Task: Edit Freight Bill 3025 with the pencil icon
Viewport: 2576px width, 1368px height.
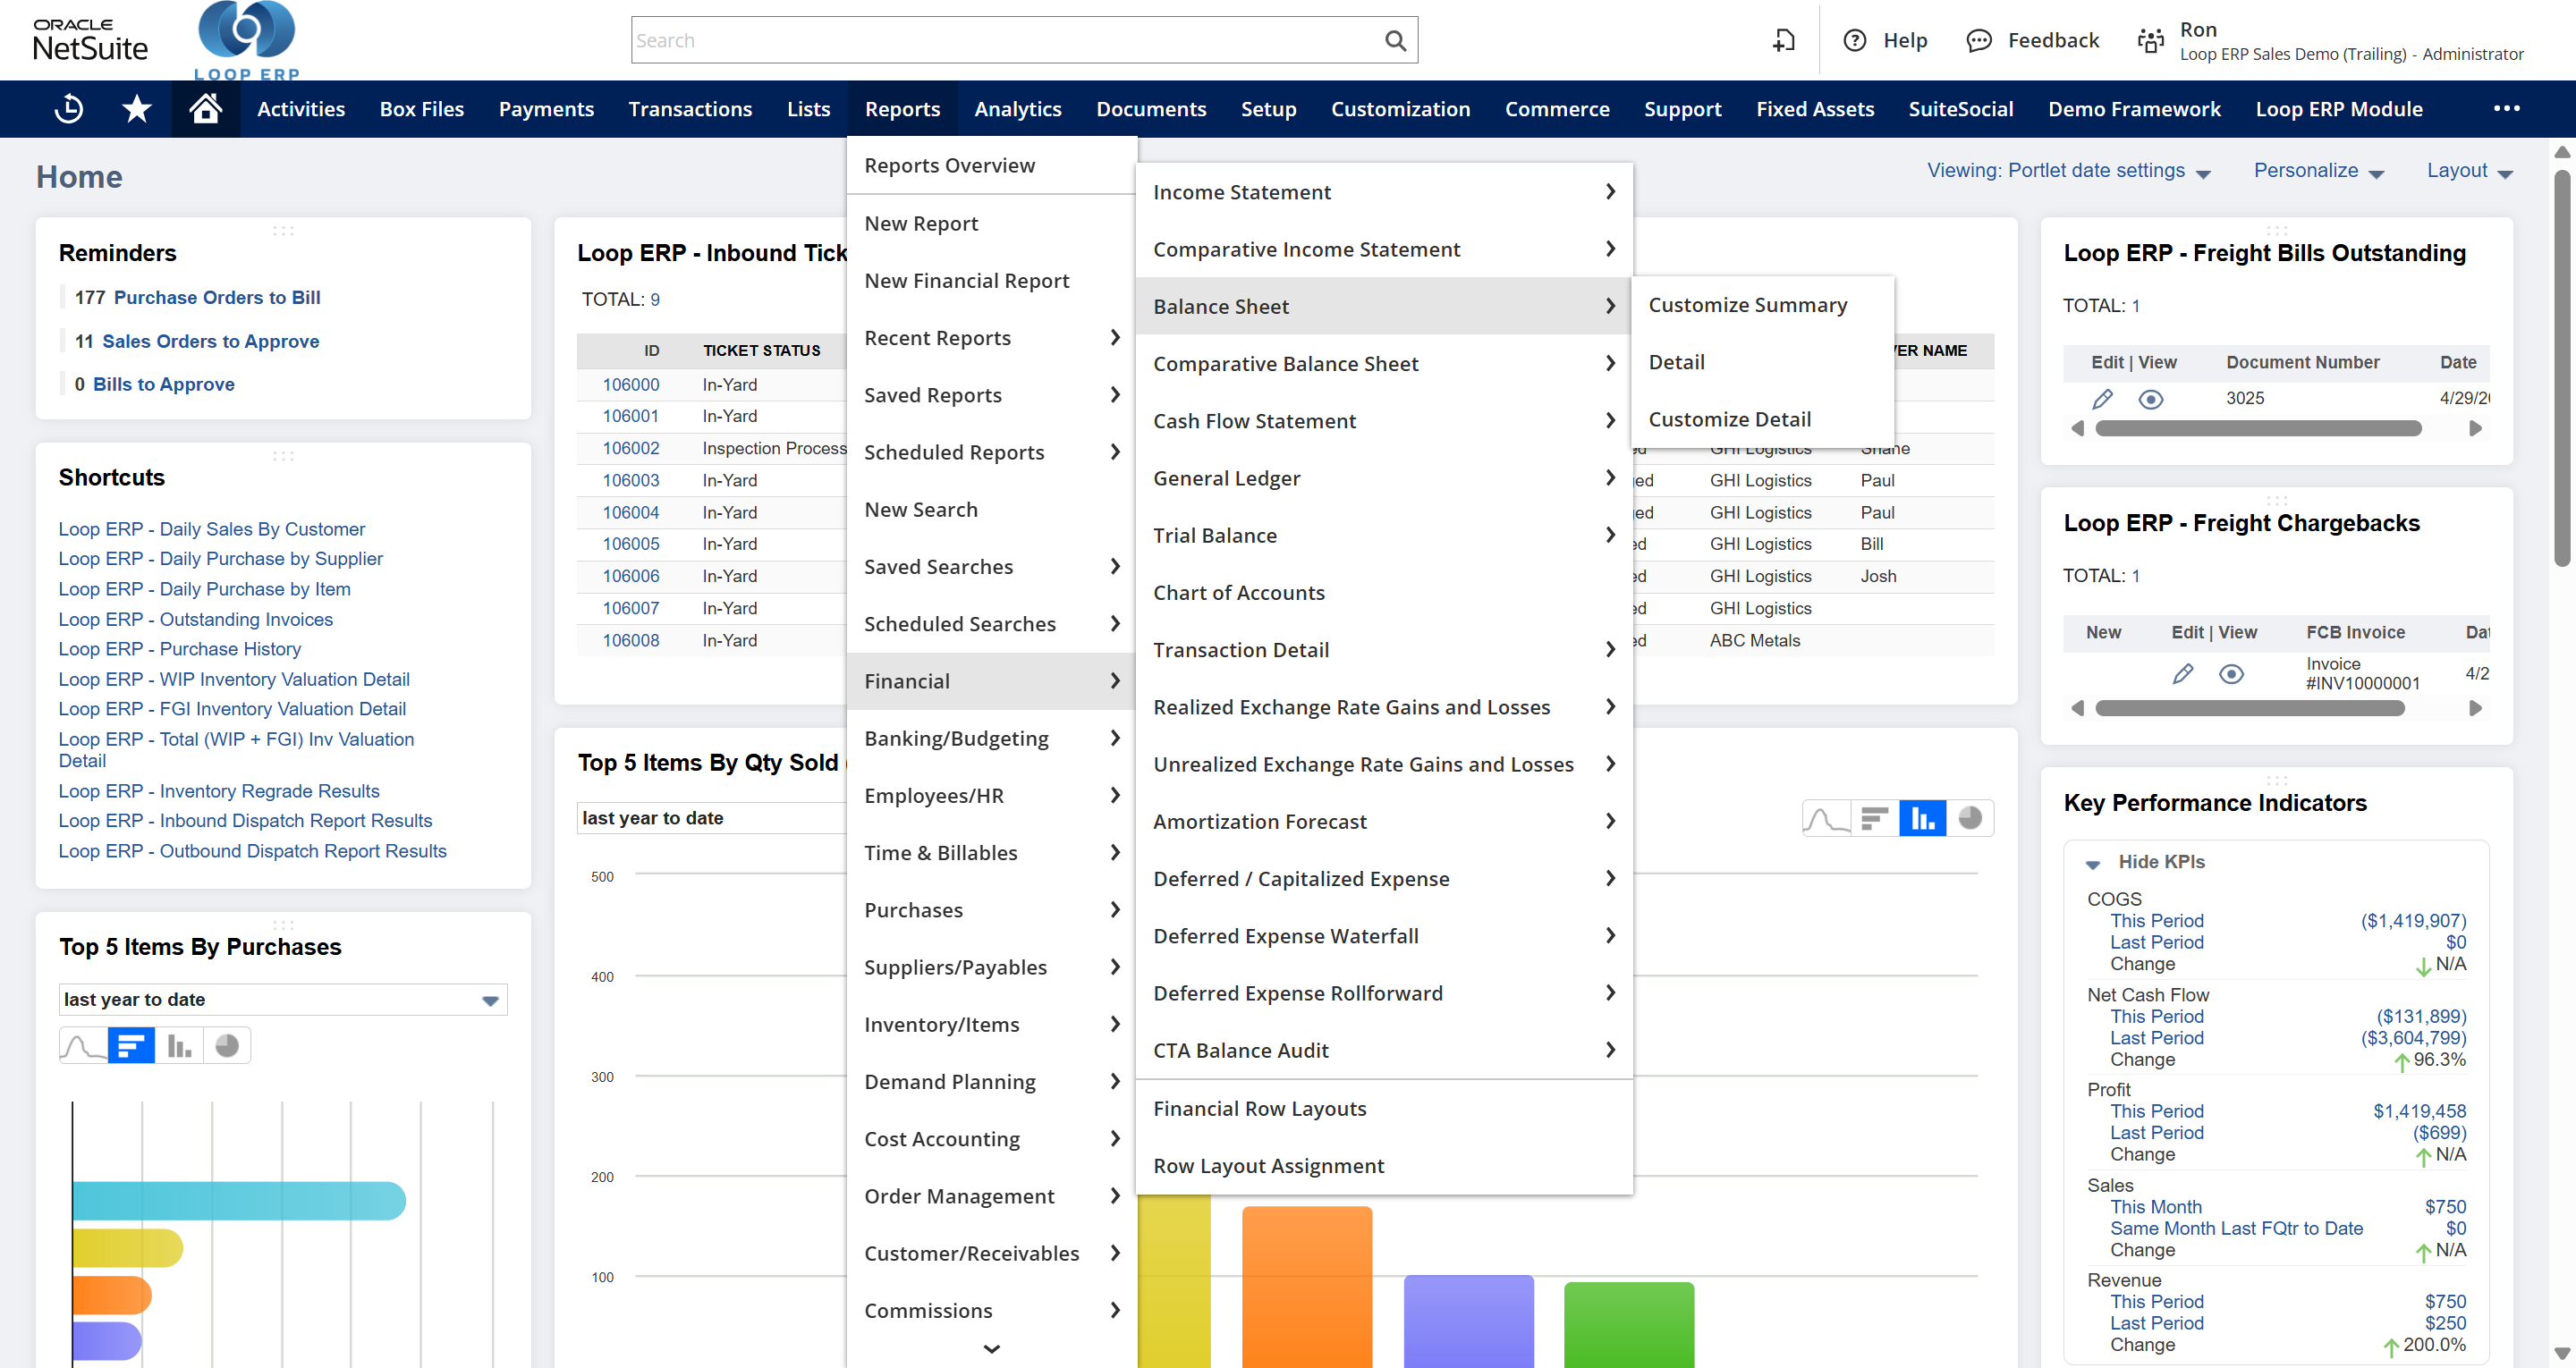Action: (2102, 399)
